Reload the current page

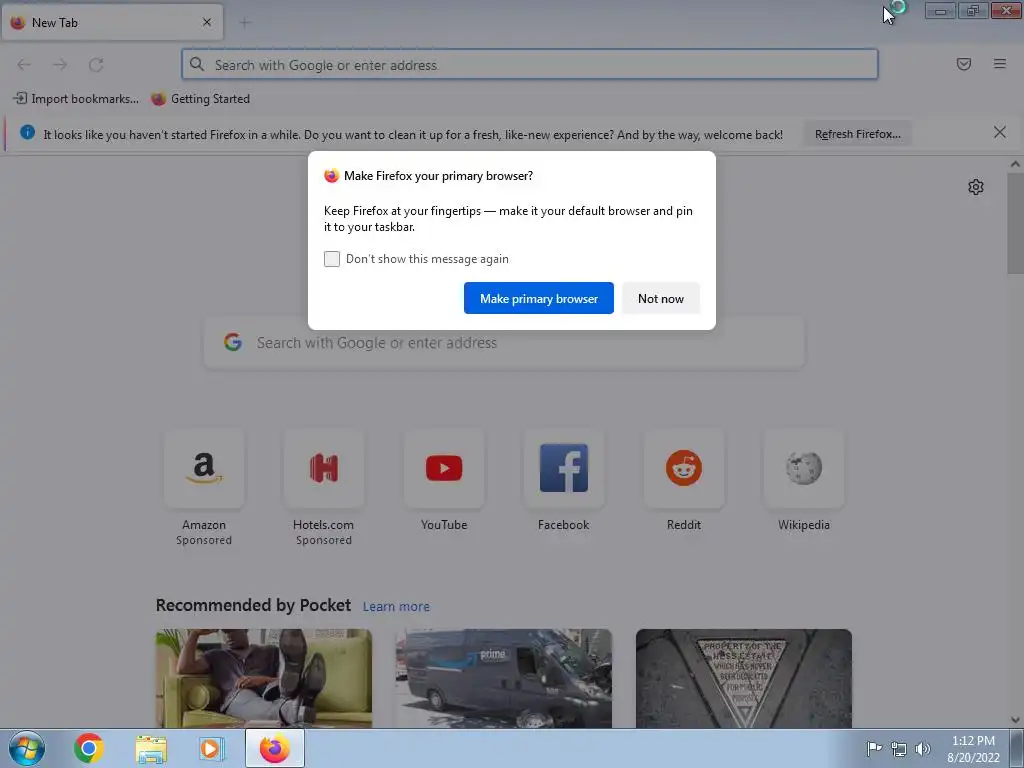tap(96, 65)
